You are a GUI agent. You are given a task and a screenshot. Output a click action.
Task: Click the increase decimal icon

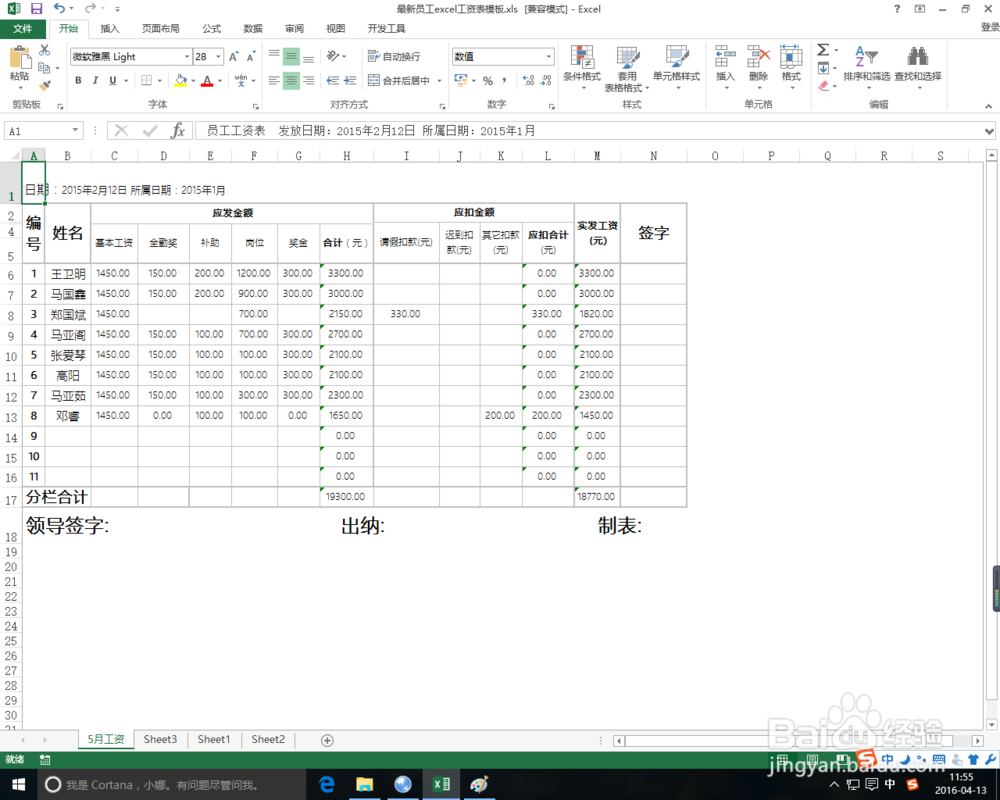point(529,80)
